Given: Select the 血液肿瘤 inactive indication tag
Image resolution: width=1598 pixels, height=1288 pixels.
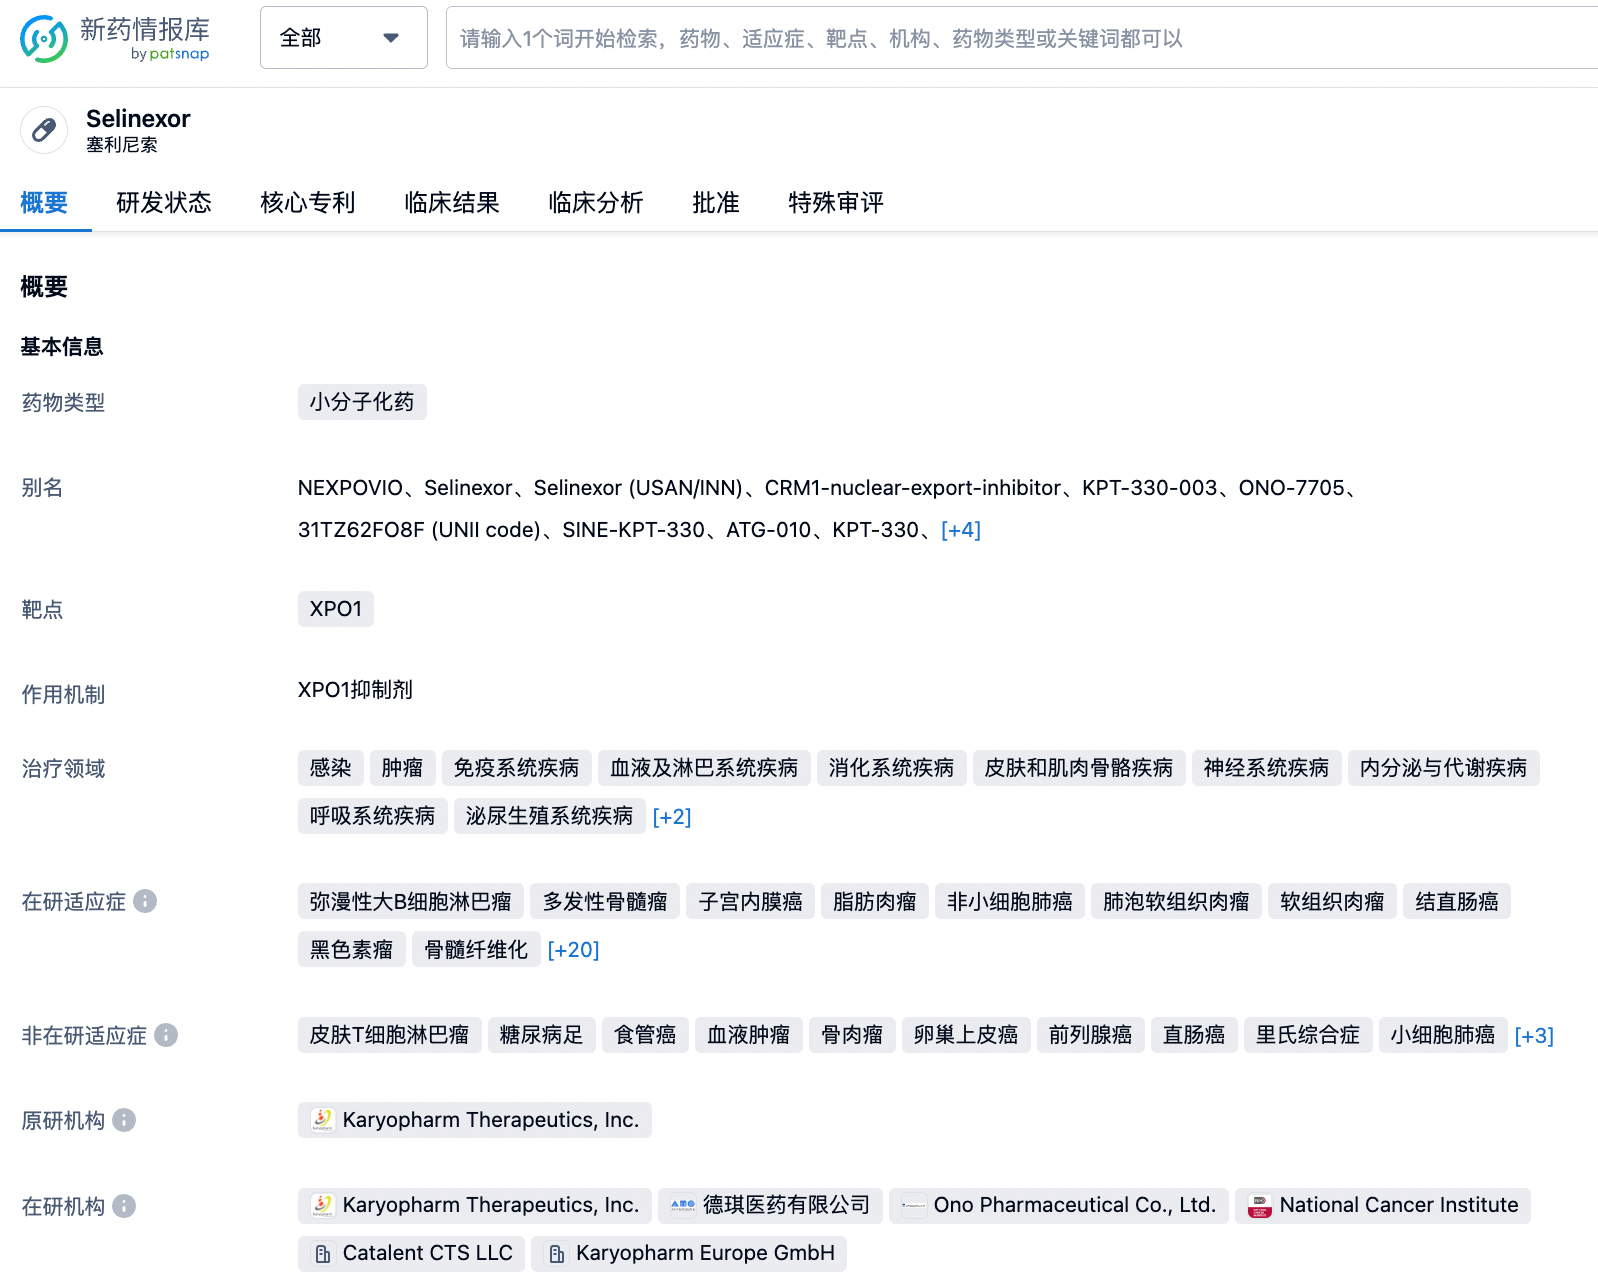Looking at the screenshot, I should pyautogui.click(x=749, y=1035).
